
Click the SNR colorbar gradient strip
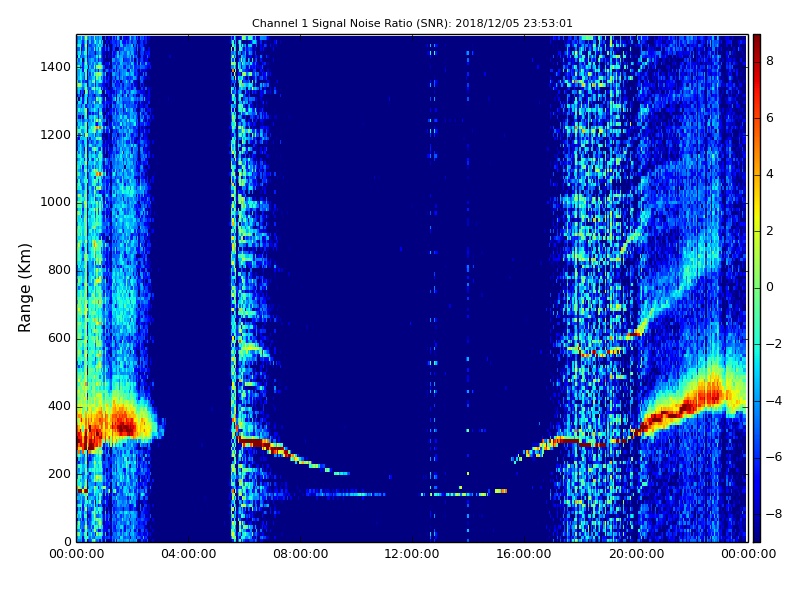click(x=757, y=288)
